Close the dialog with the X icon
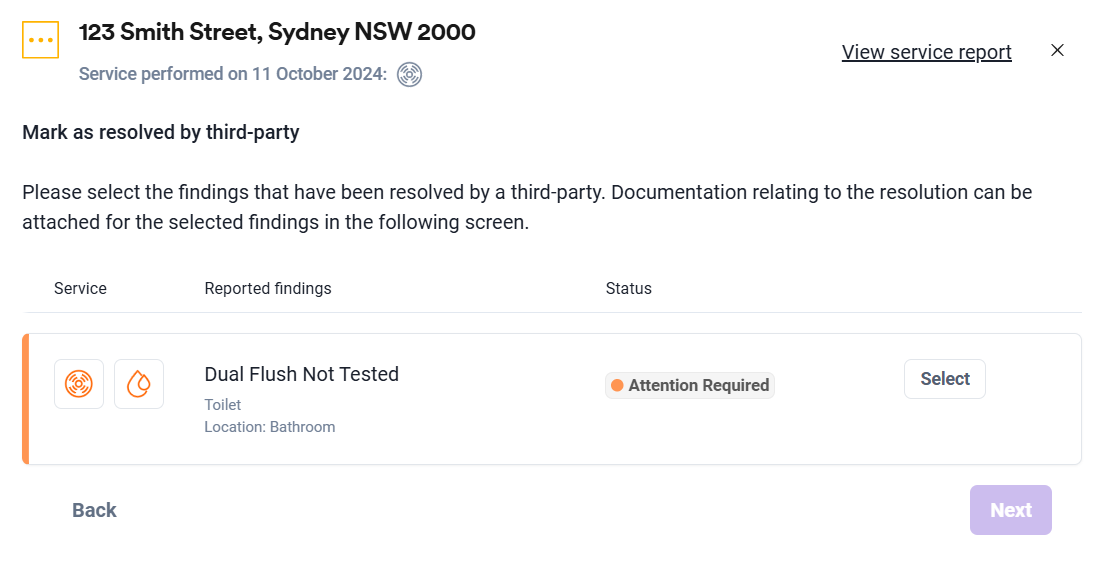 (x=1057, y=50)
